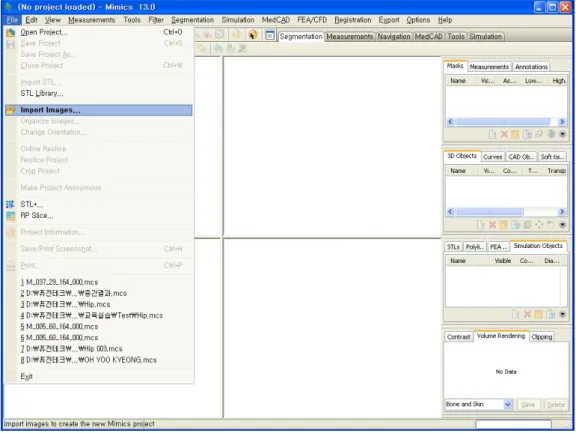Expand the Simulation Objects panel options arrow

click(x=562, y=314)
